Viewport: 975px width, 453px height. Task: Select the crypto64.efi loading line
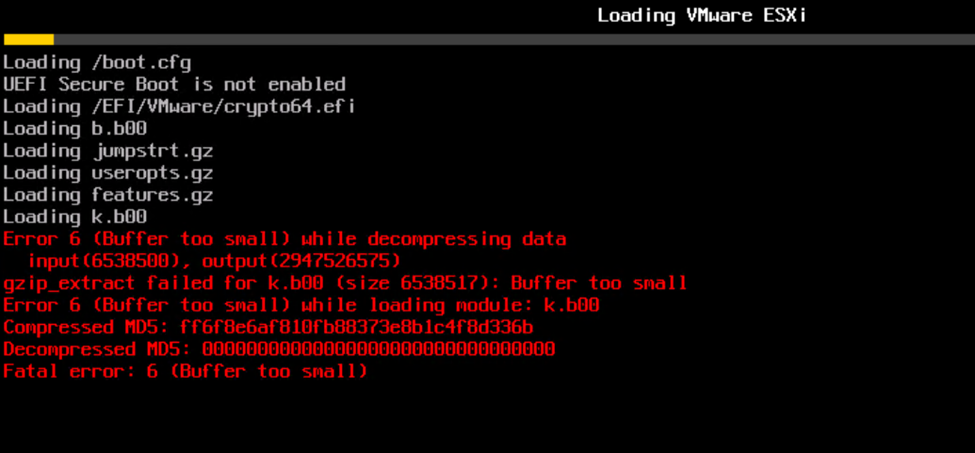(x=179, y=106)
